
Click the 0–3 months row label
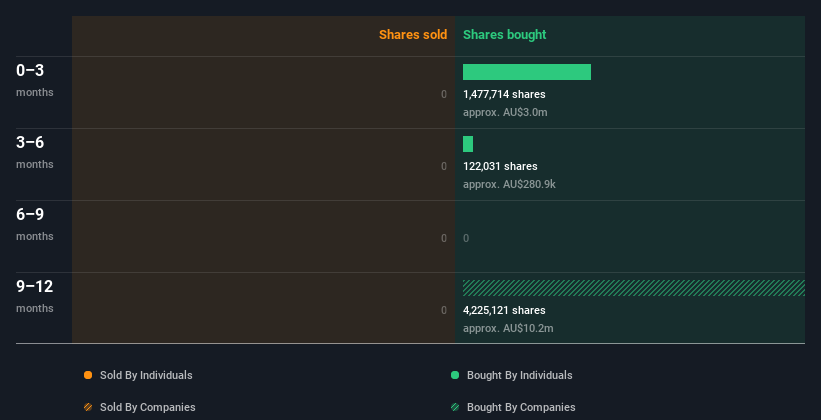pyautogui.click(x=35, y=80)
